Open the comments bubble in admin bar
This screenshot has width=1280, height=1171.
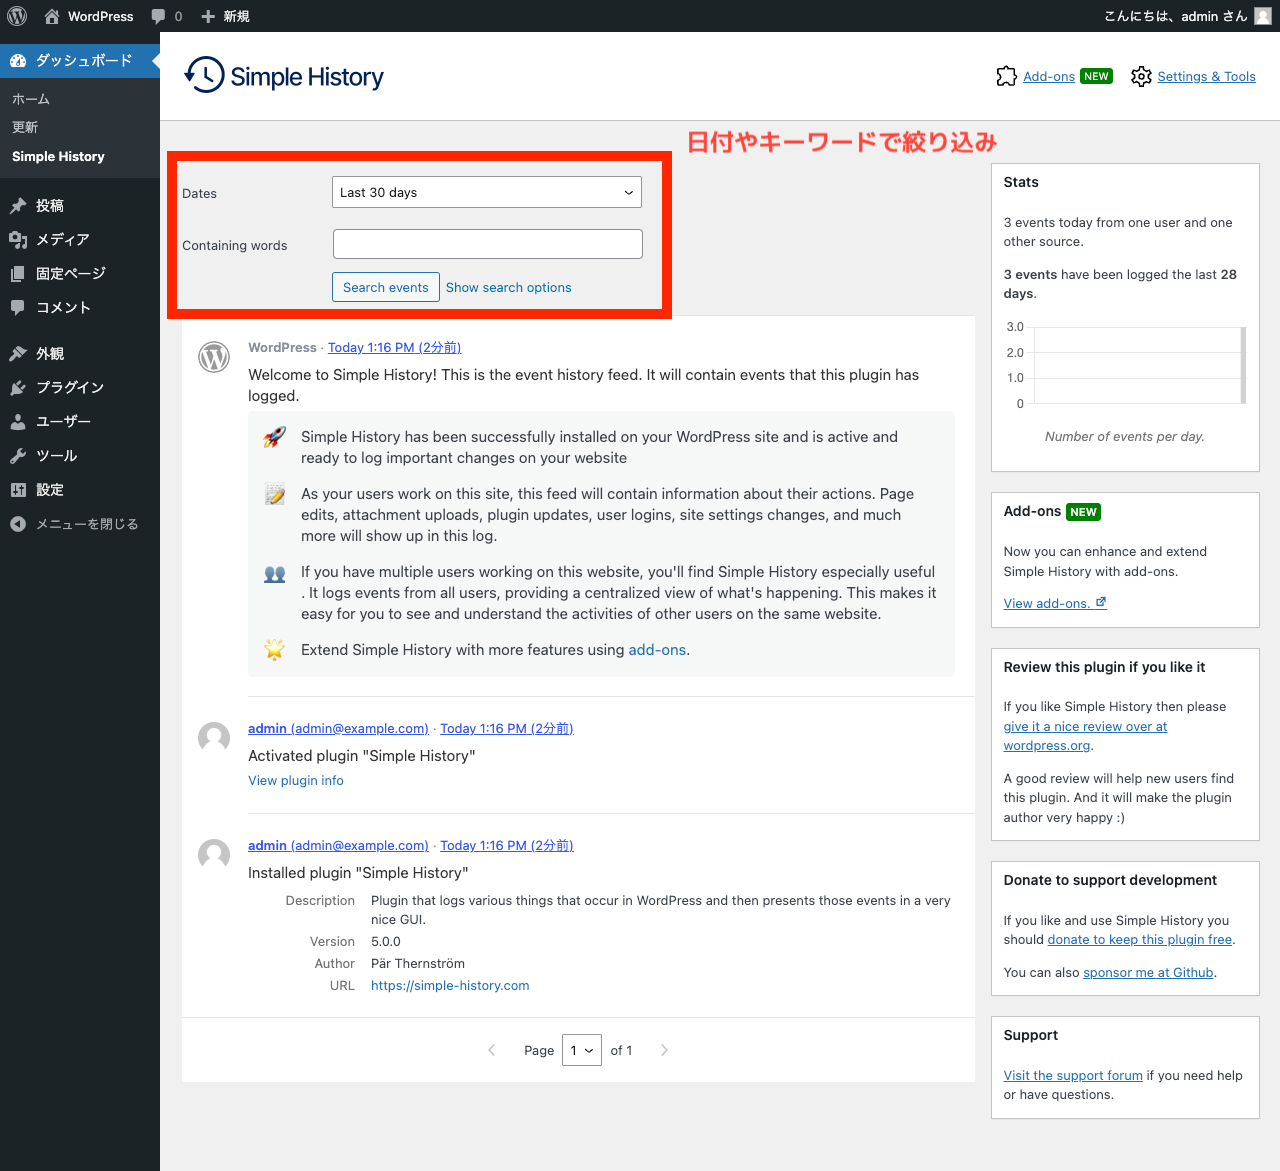click(x=158, y=16)
